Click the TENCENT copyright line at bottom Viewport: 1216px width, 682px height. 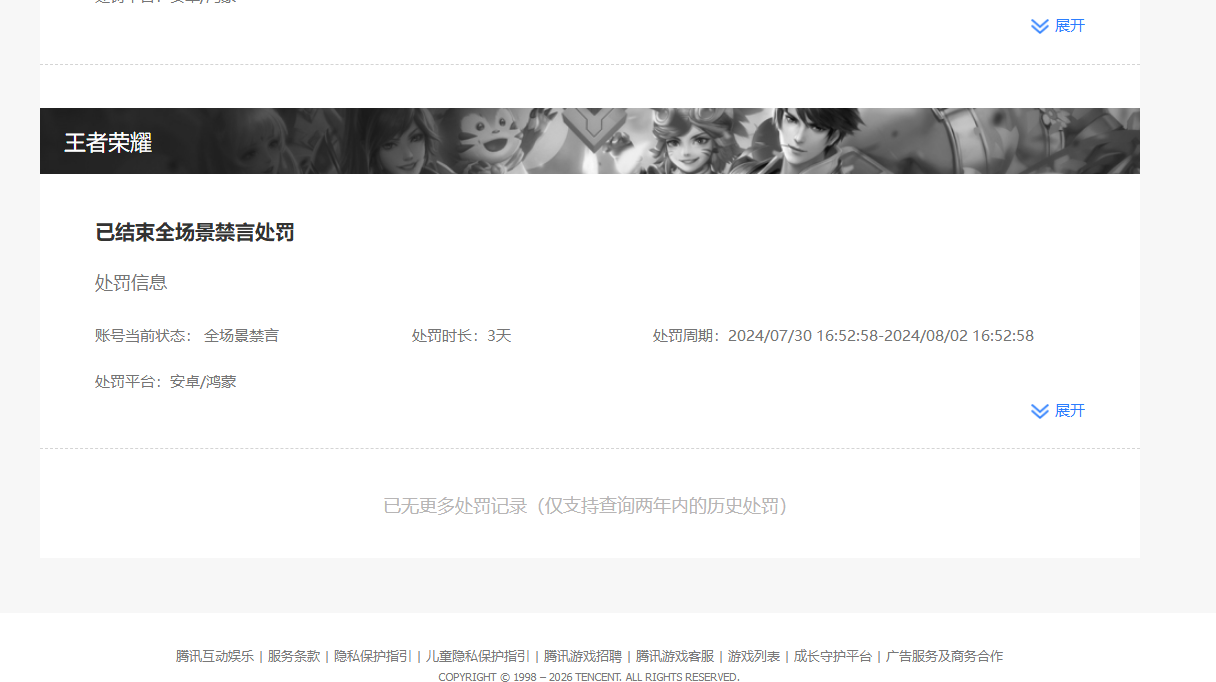point(588,676)
